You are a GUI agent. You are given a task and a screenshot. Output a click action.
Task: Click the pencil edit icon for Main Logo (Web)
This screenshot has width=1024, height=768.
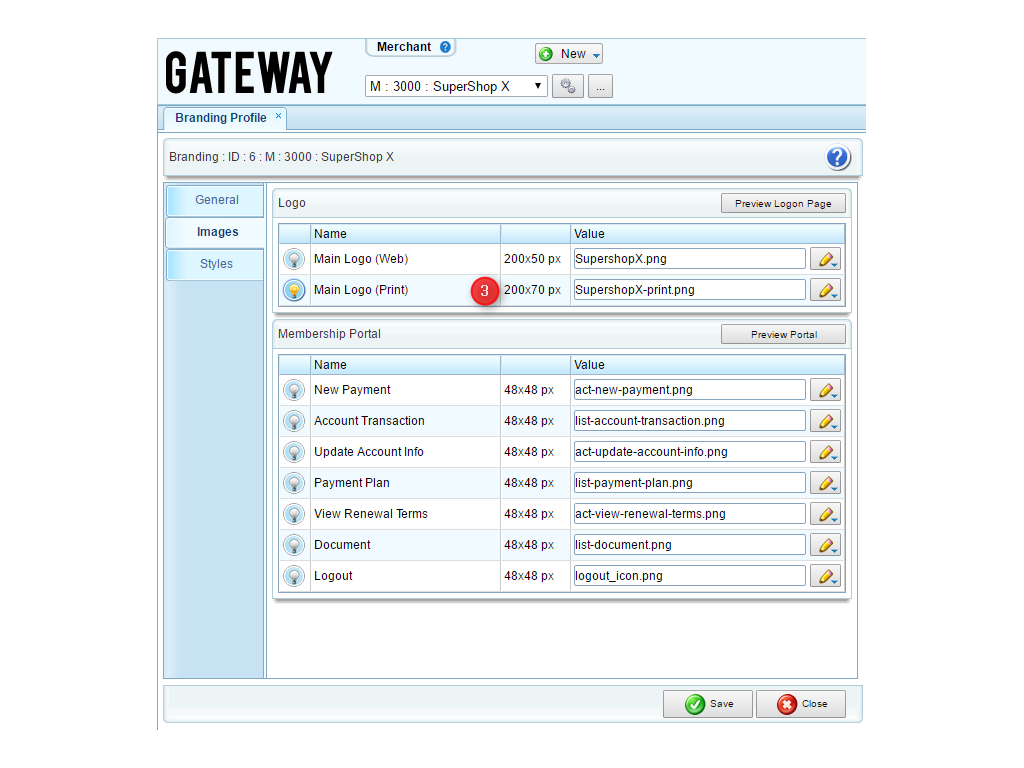(x=825, y=259)
